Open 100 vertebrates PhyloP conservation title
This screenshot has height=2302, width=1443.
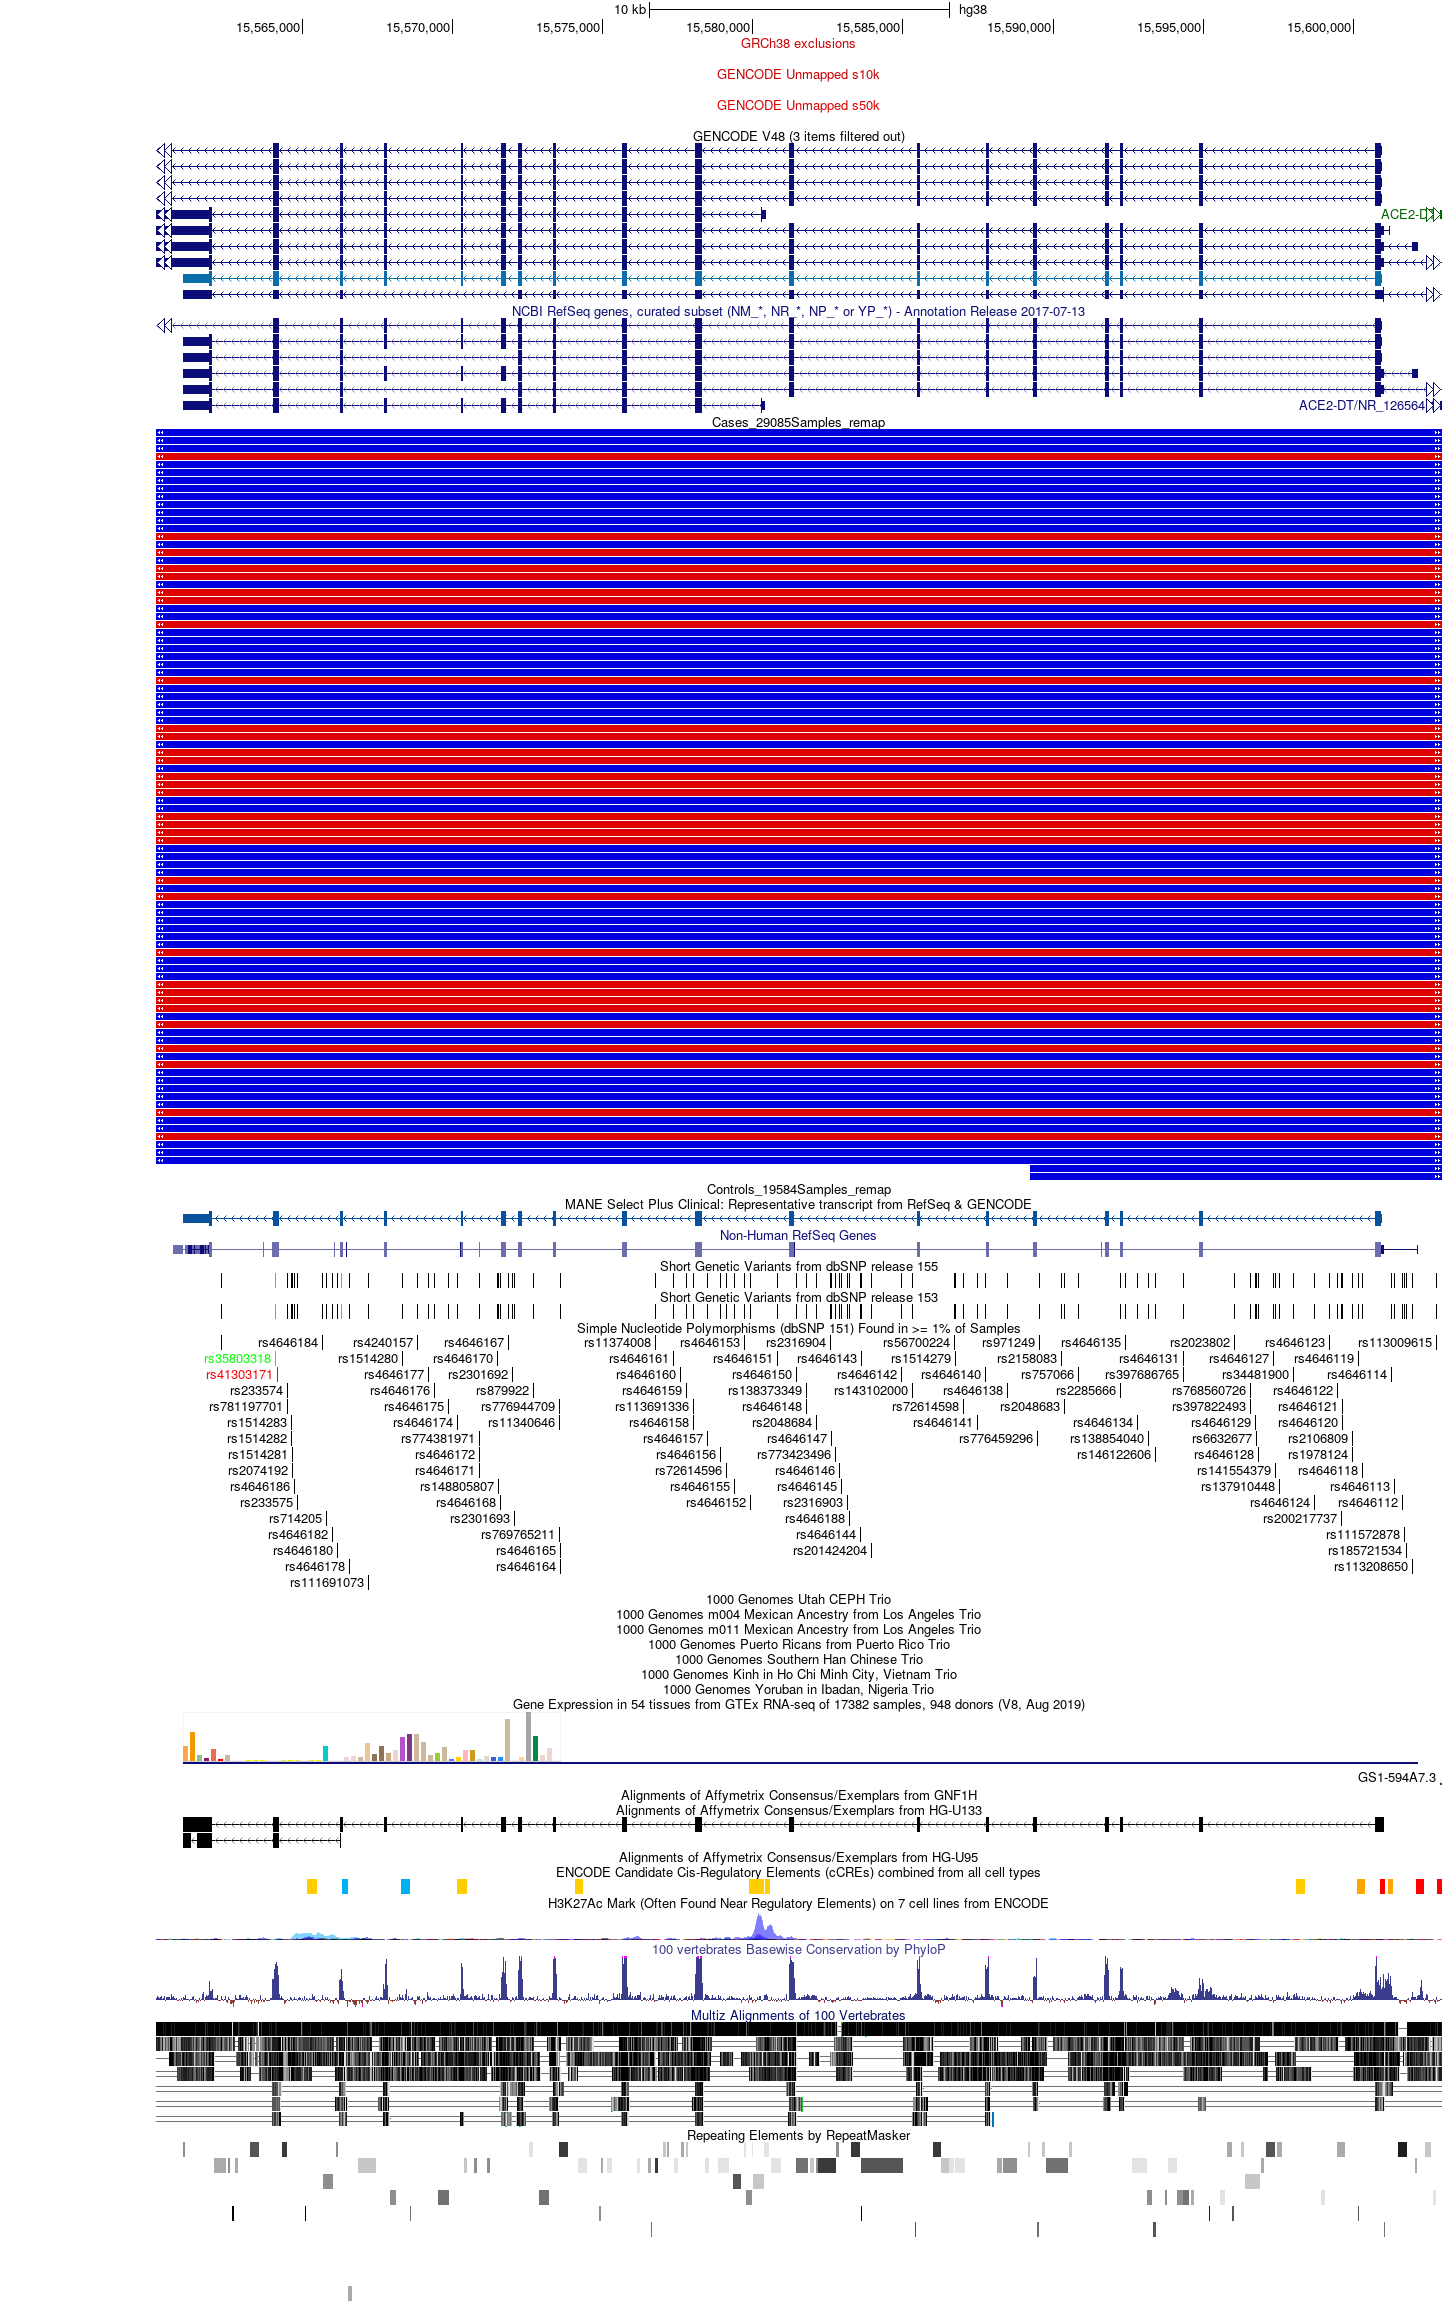pyautogui.click(x=797, y=1949)
